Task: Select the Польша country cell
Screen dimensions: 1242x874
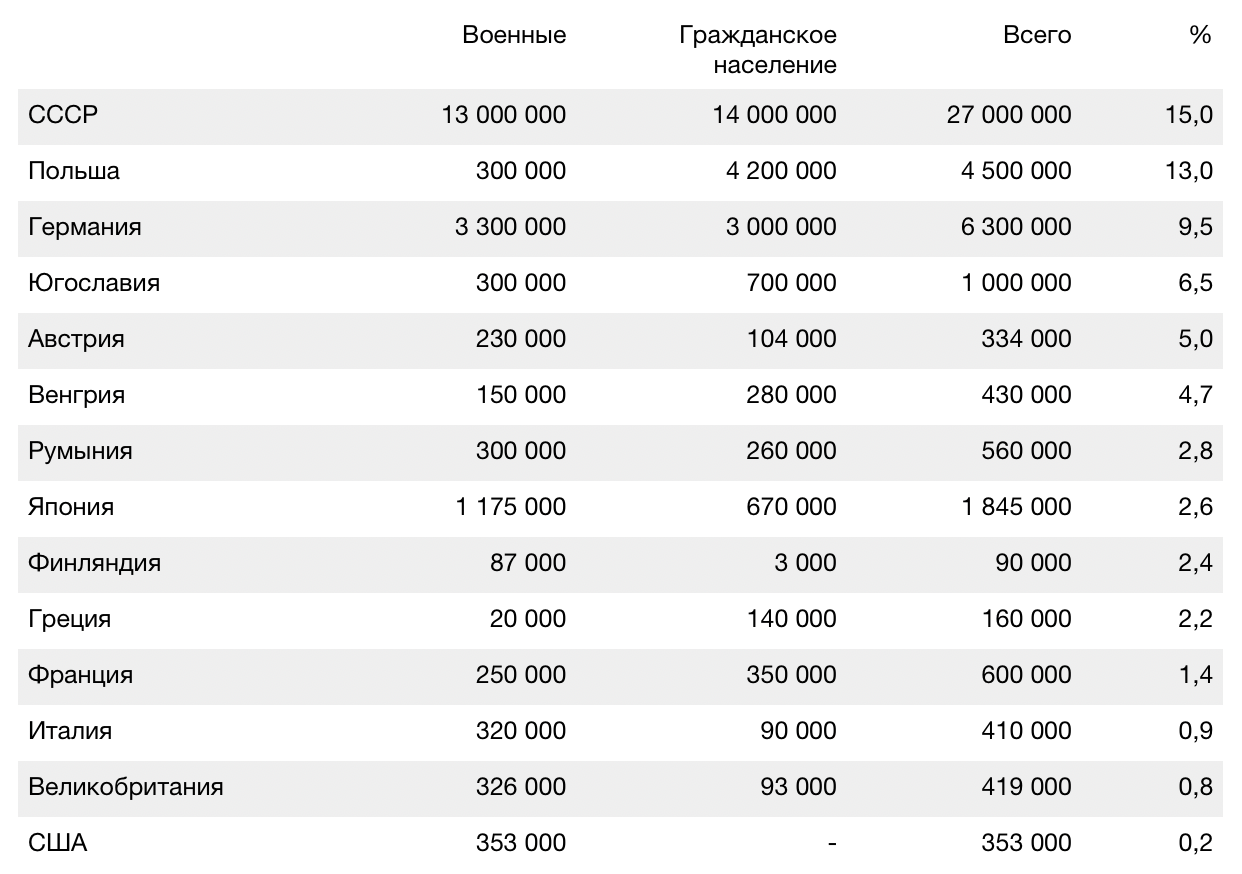Action: pos(74,171)
